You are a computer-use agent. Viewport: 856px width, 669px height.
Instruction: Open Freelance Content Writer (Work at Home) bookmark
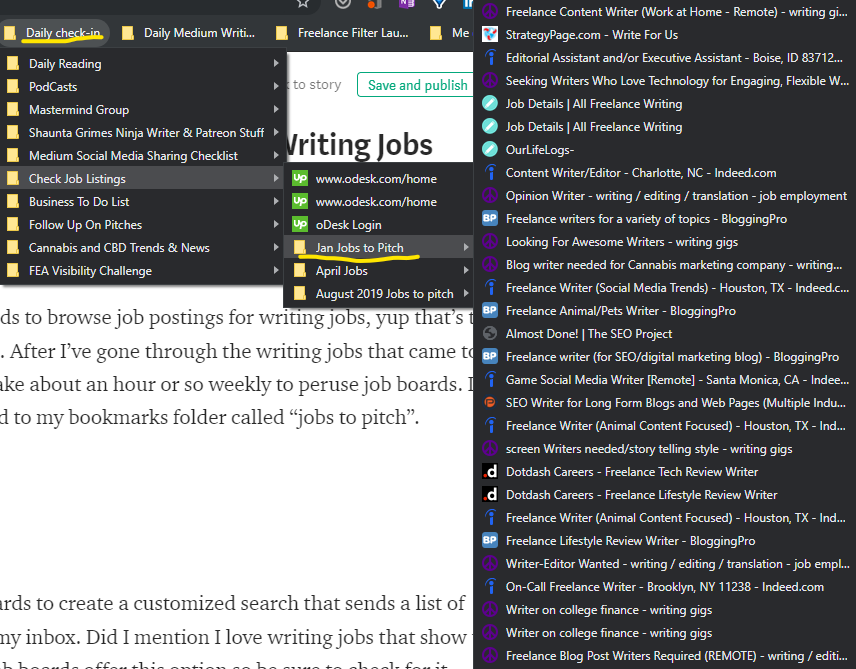[665, 12]
